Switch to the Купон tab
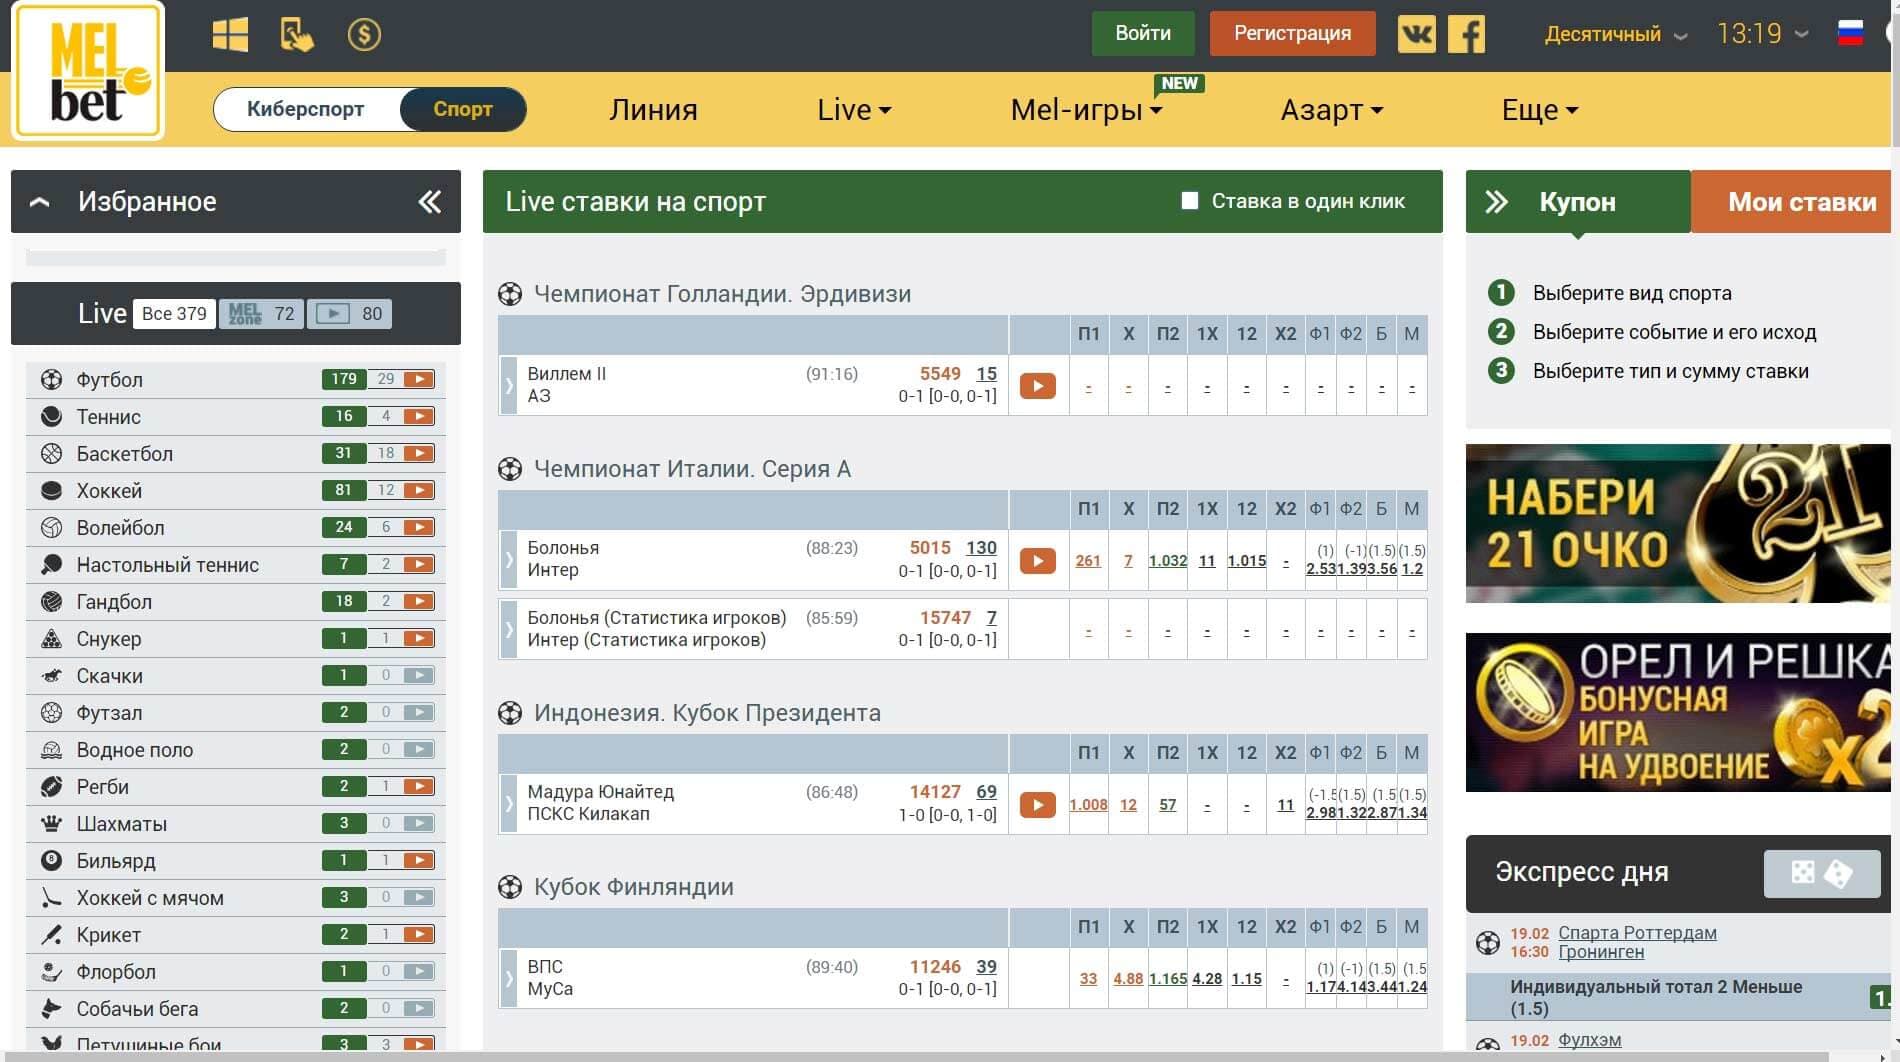Viewport: 1900px width, 1062px height. (x=1578, y=202)
